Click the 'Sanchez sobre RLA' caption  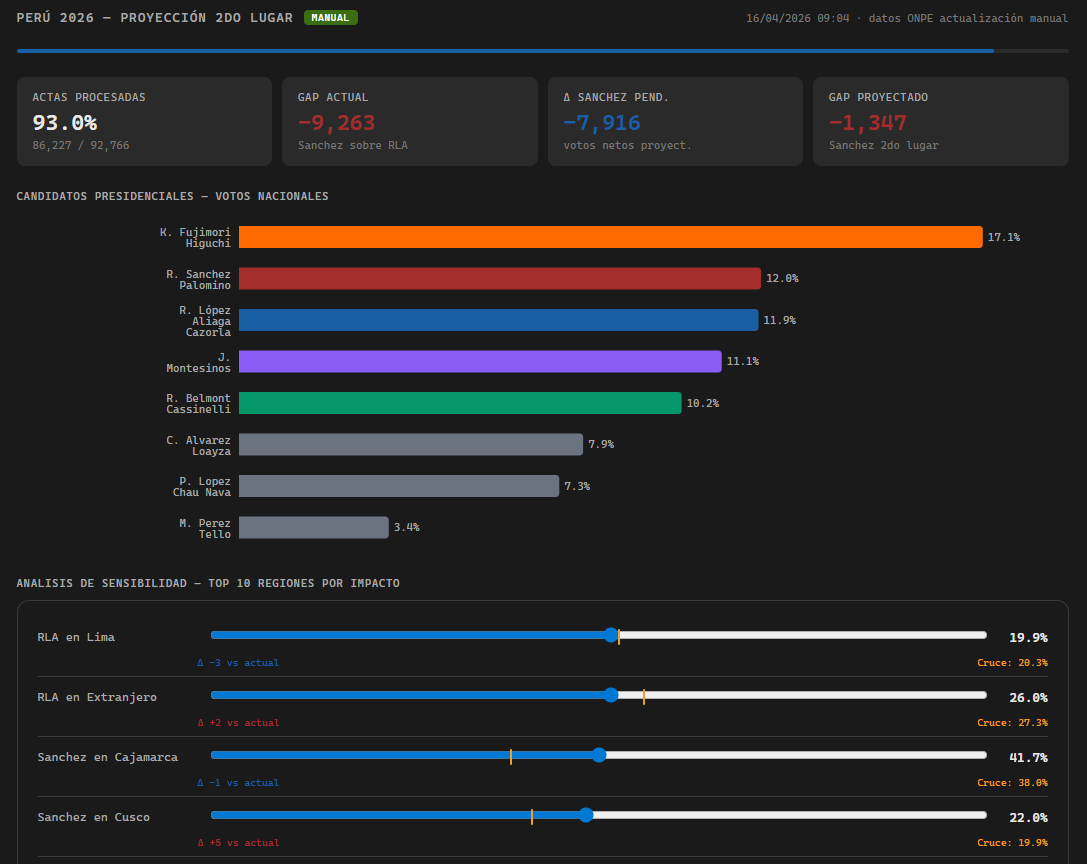pyautogui.click(x=353, y=145)
